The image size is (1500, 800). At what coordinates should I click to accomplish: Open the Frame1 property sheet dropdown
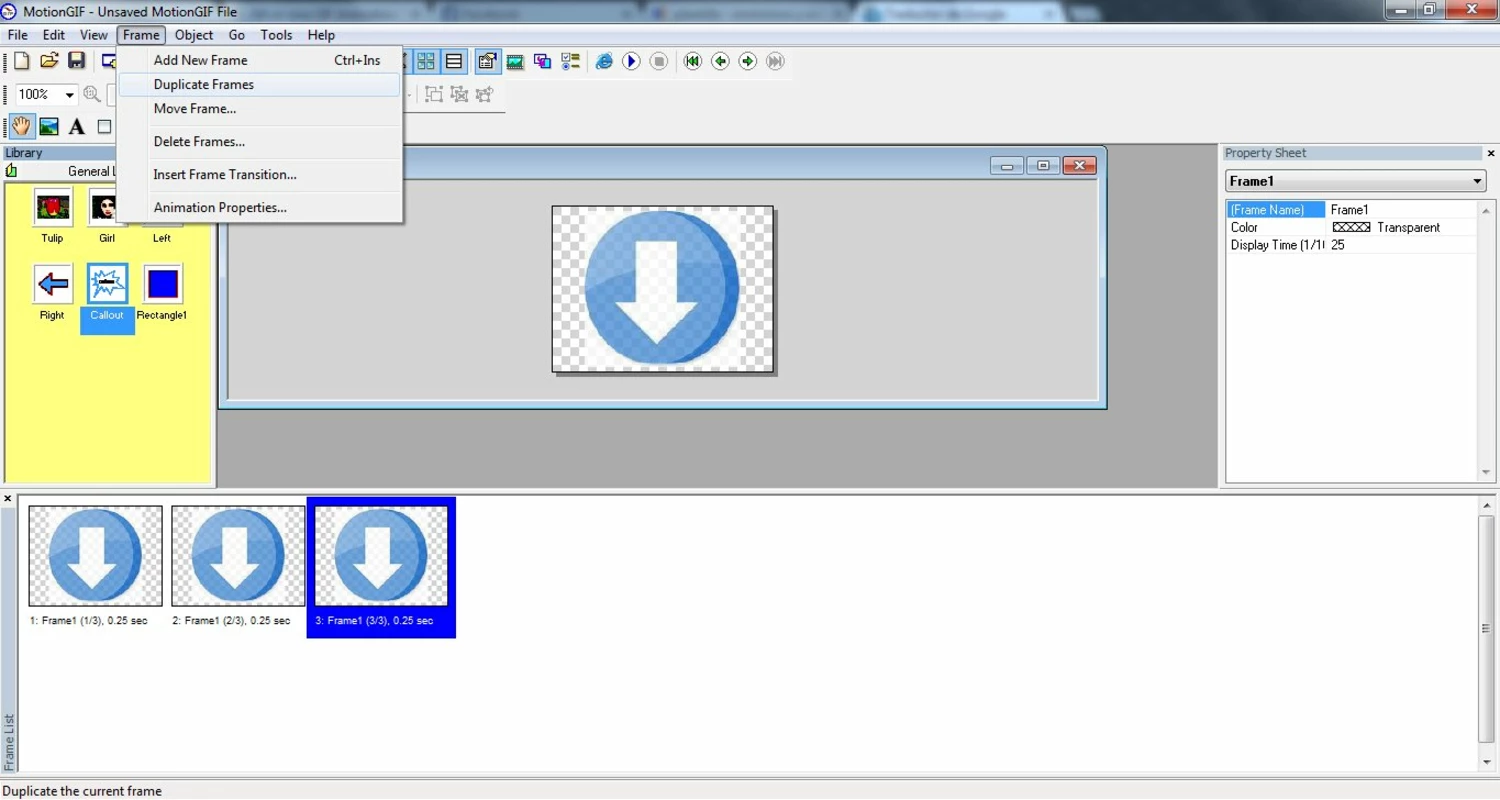[x=1477, y=181]
